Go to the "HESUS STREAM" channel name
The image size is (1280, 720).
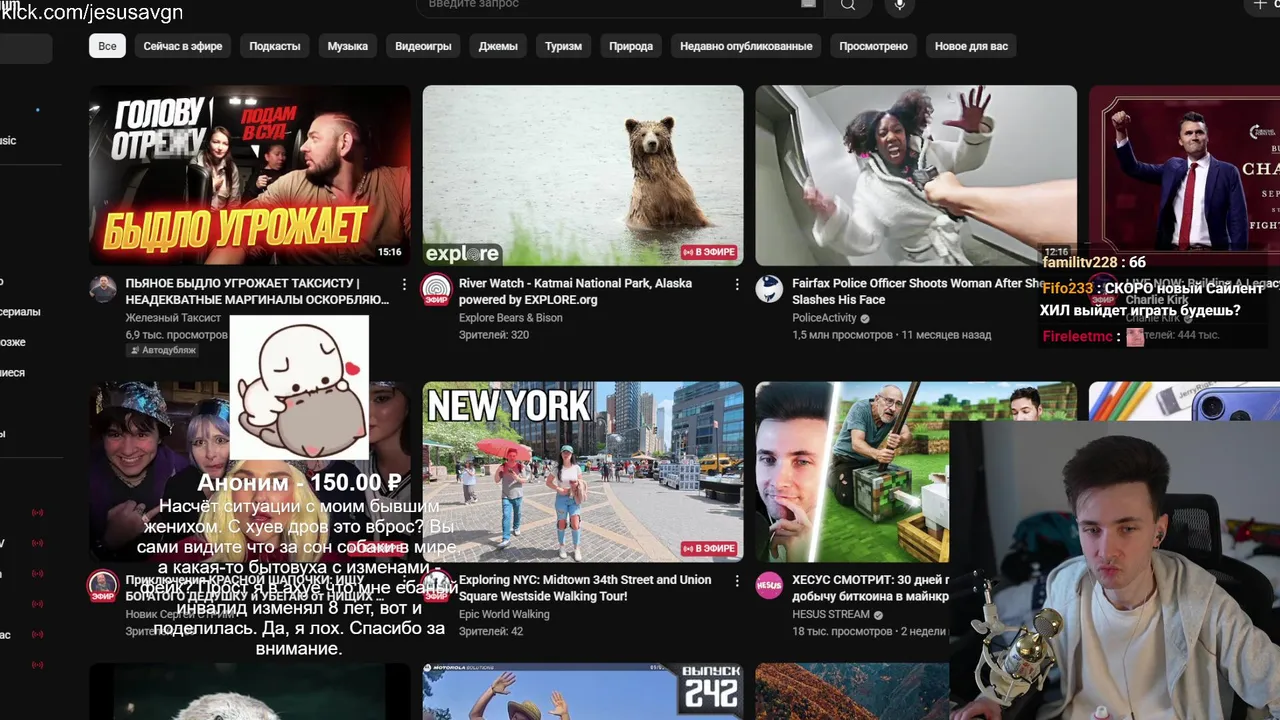(831, 614)
